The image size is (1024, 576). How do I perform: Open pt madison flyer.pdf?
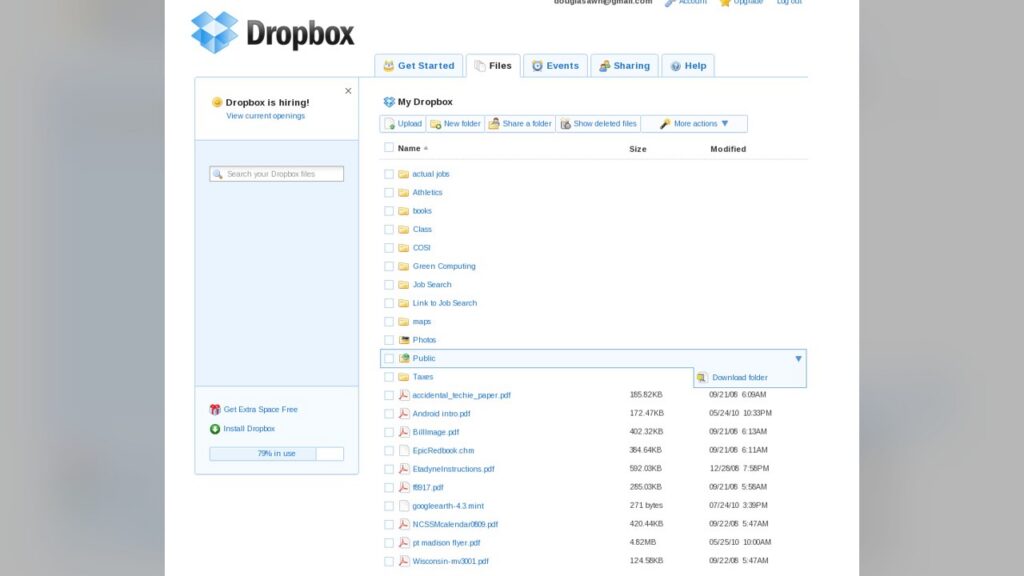pos(446,543)
